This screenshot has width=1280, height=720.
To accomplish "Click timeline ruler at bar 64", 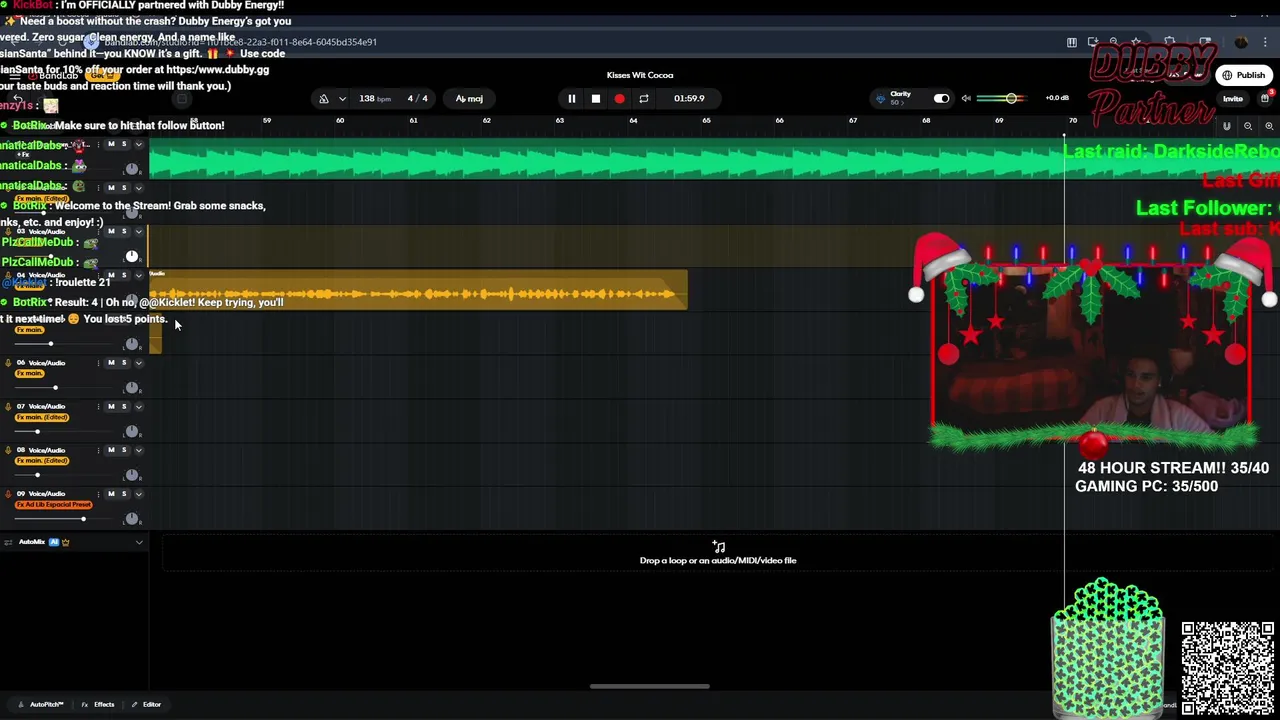I will pyautogui.click(x=633, y=121).
